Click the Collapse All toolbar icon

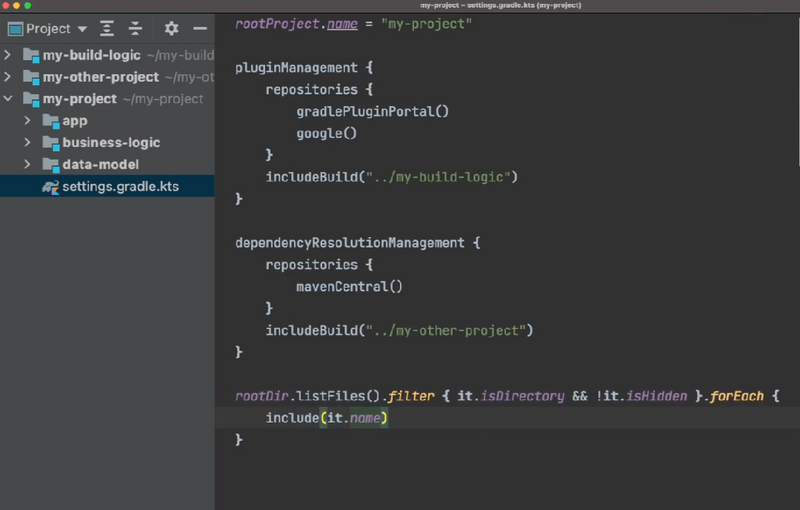coord(135,29)
